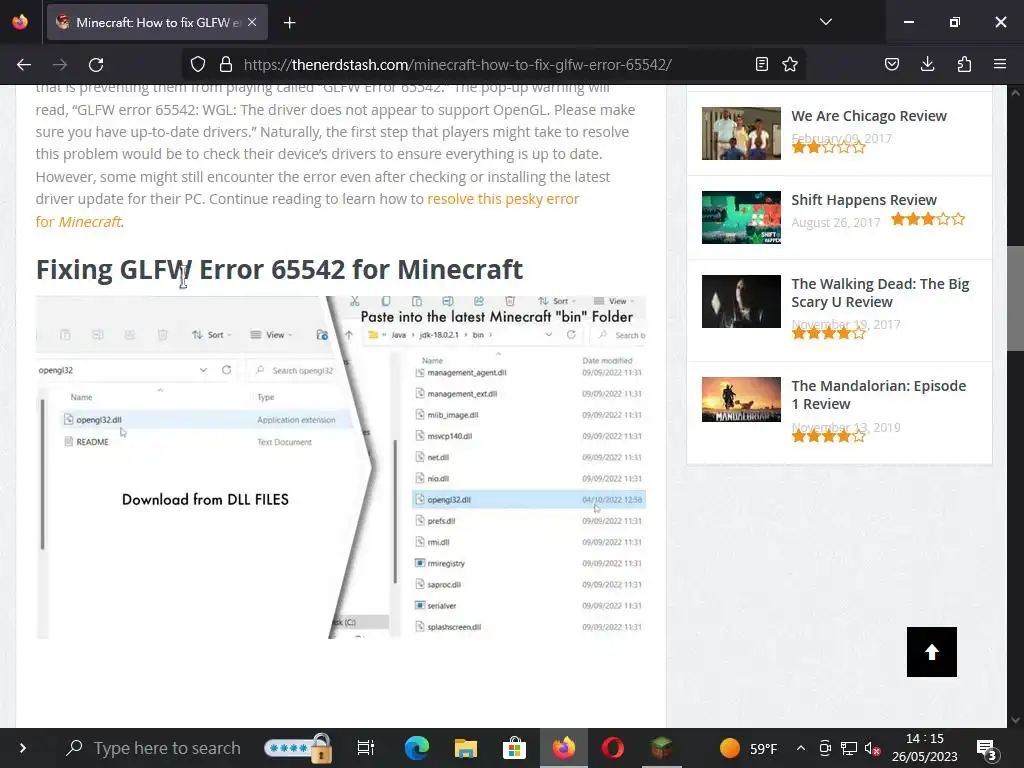Open the Firefox downloads panel
Viewport: 1024px width, 768px height.
point(927,64)
